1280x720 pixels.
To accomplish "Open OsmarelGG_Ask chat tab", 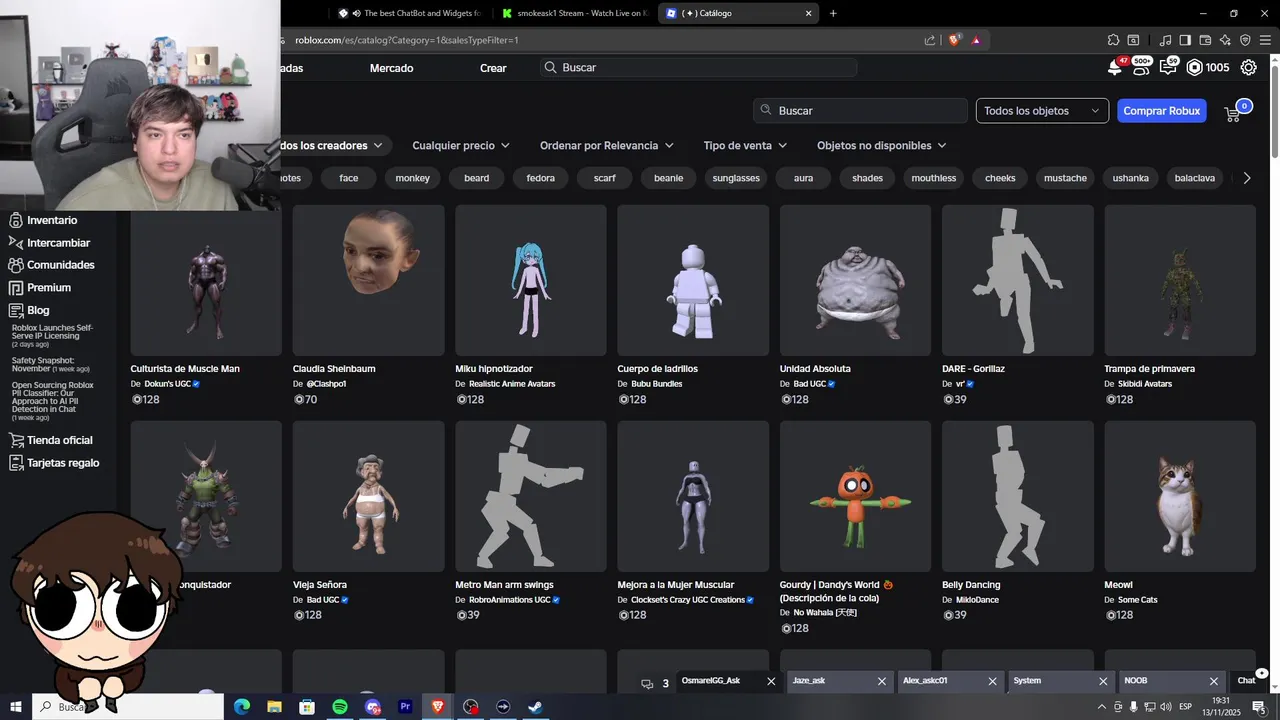I will [711, 681].
